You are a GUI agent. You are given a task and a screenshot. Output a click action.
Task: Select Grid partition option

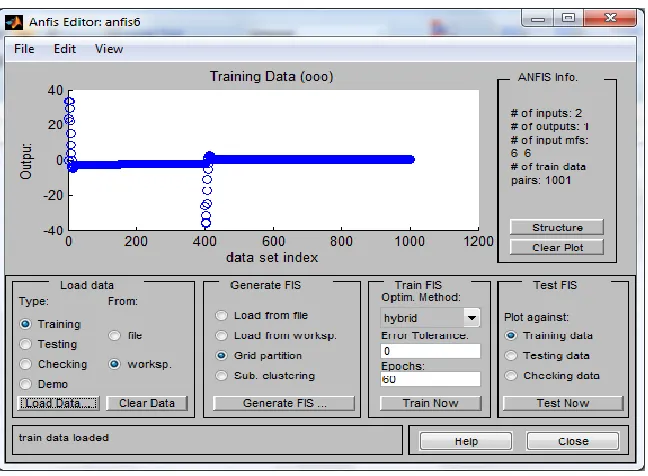click(222, 355)
